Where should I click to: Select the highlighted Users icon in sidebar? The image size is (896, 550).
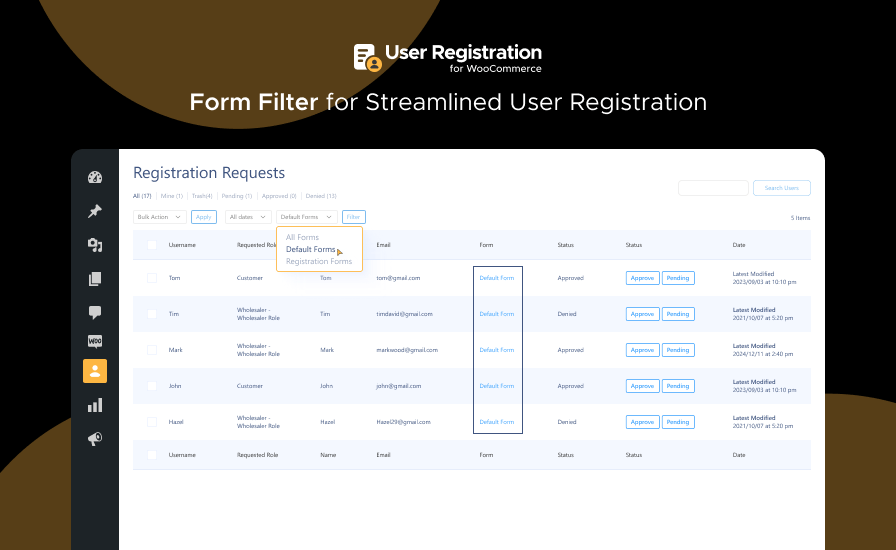point(95,371)
